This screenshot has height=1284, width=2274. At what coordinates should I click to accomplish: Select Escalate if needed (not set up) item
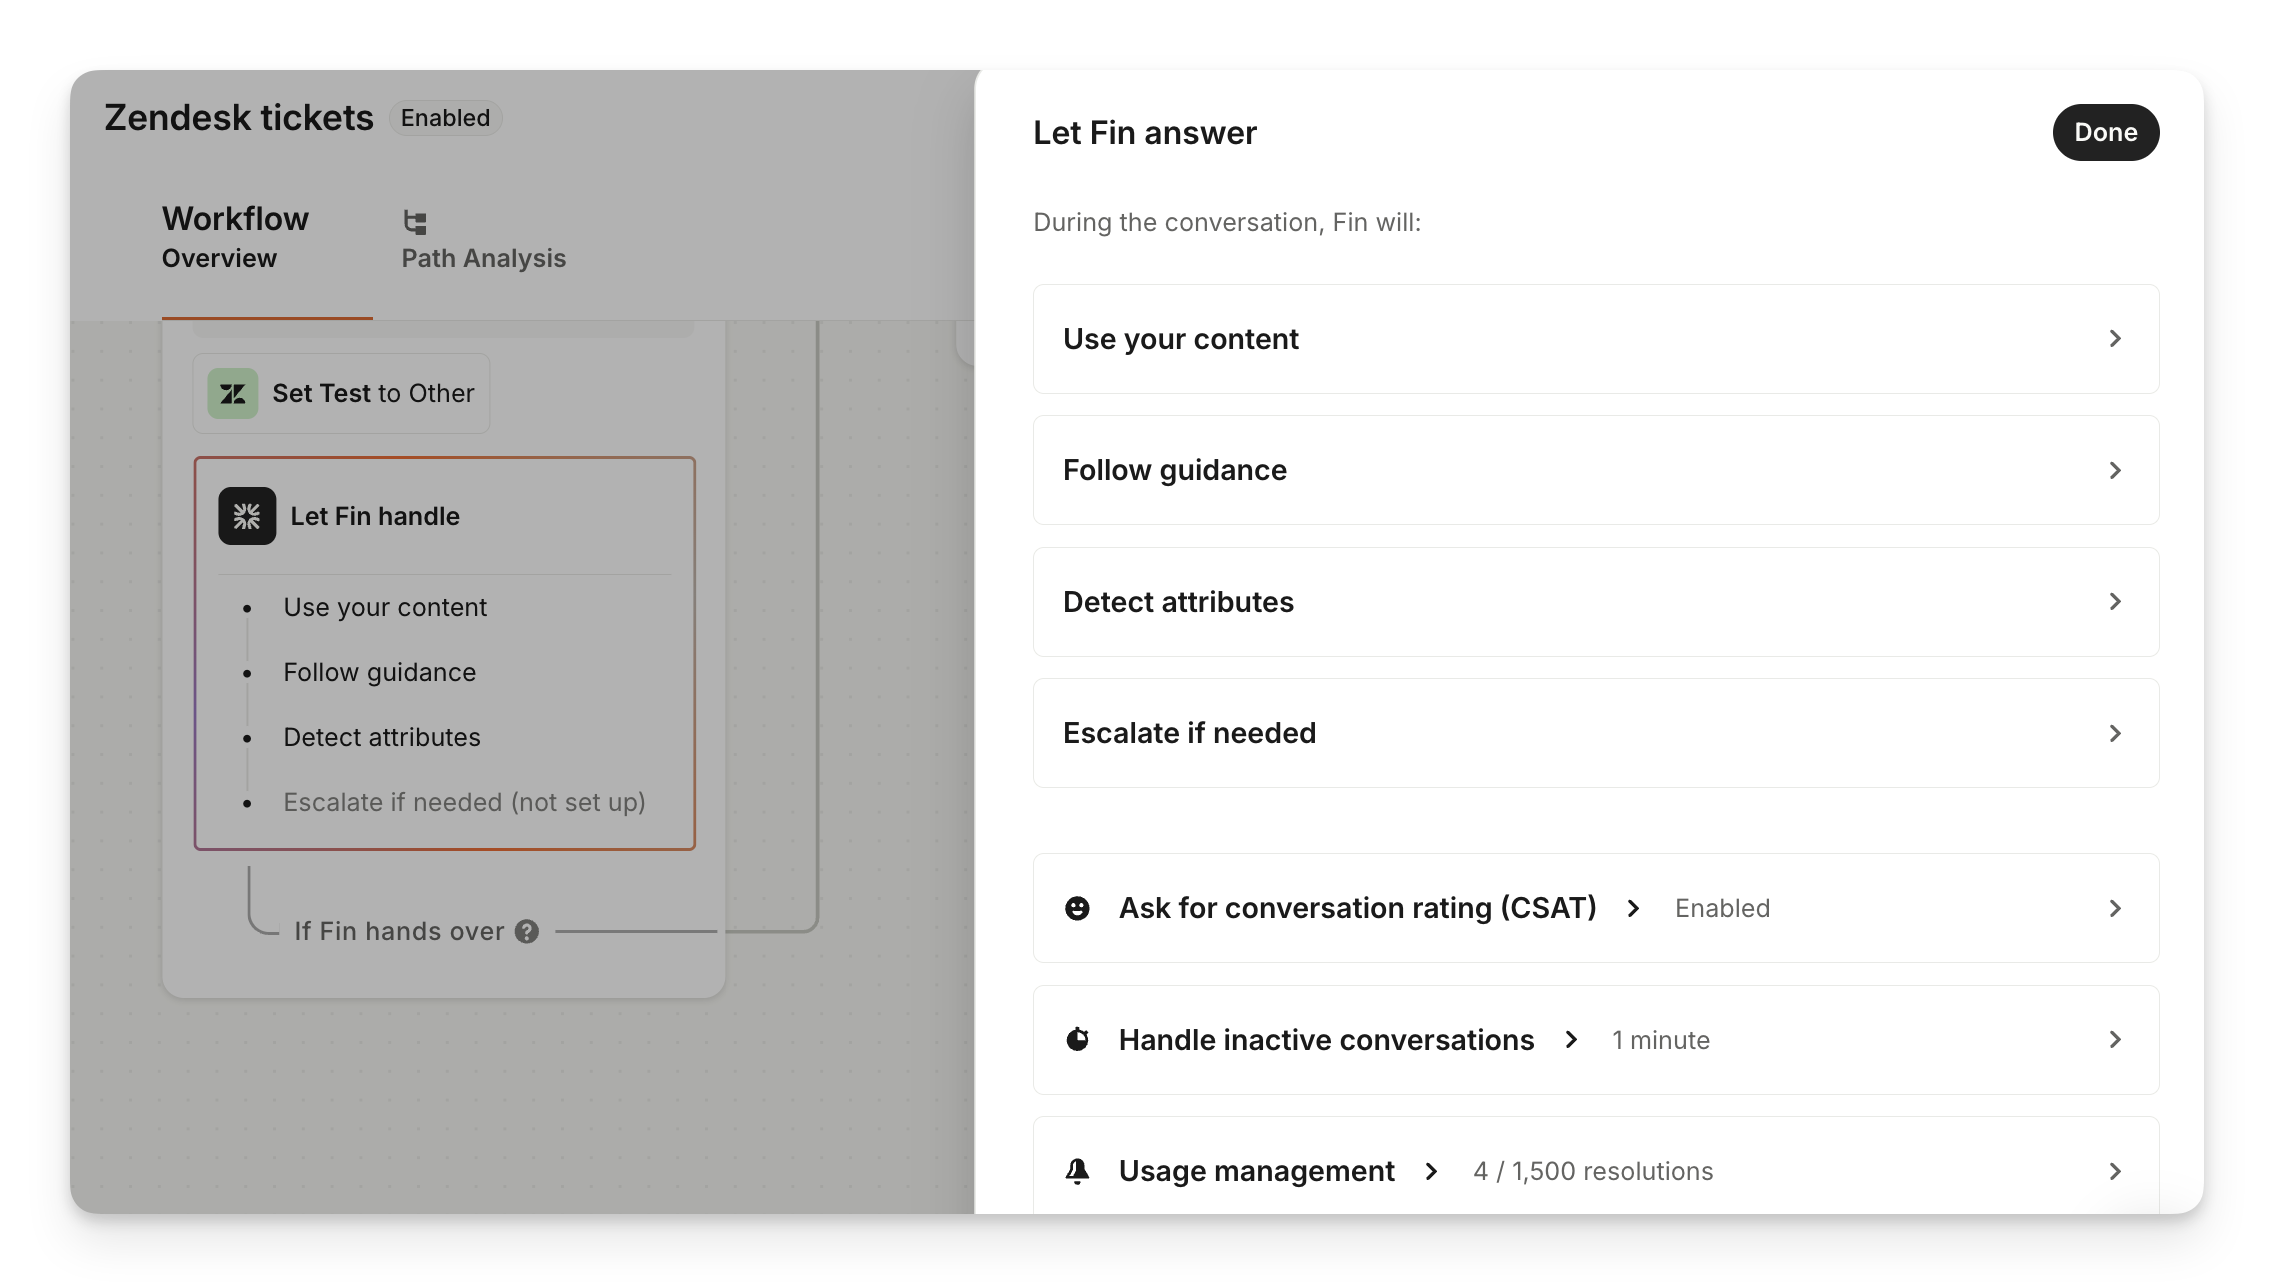(464, 802)
